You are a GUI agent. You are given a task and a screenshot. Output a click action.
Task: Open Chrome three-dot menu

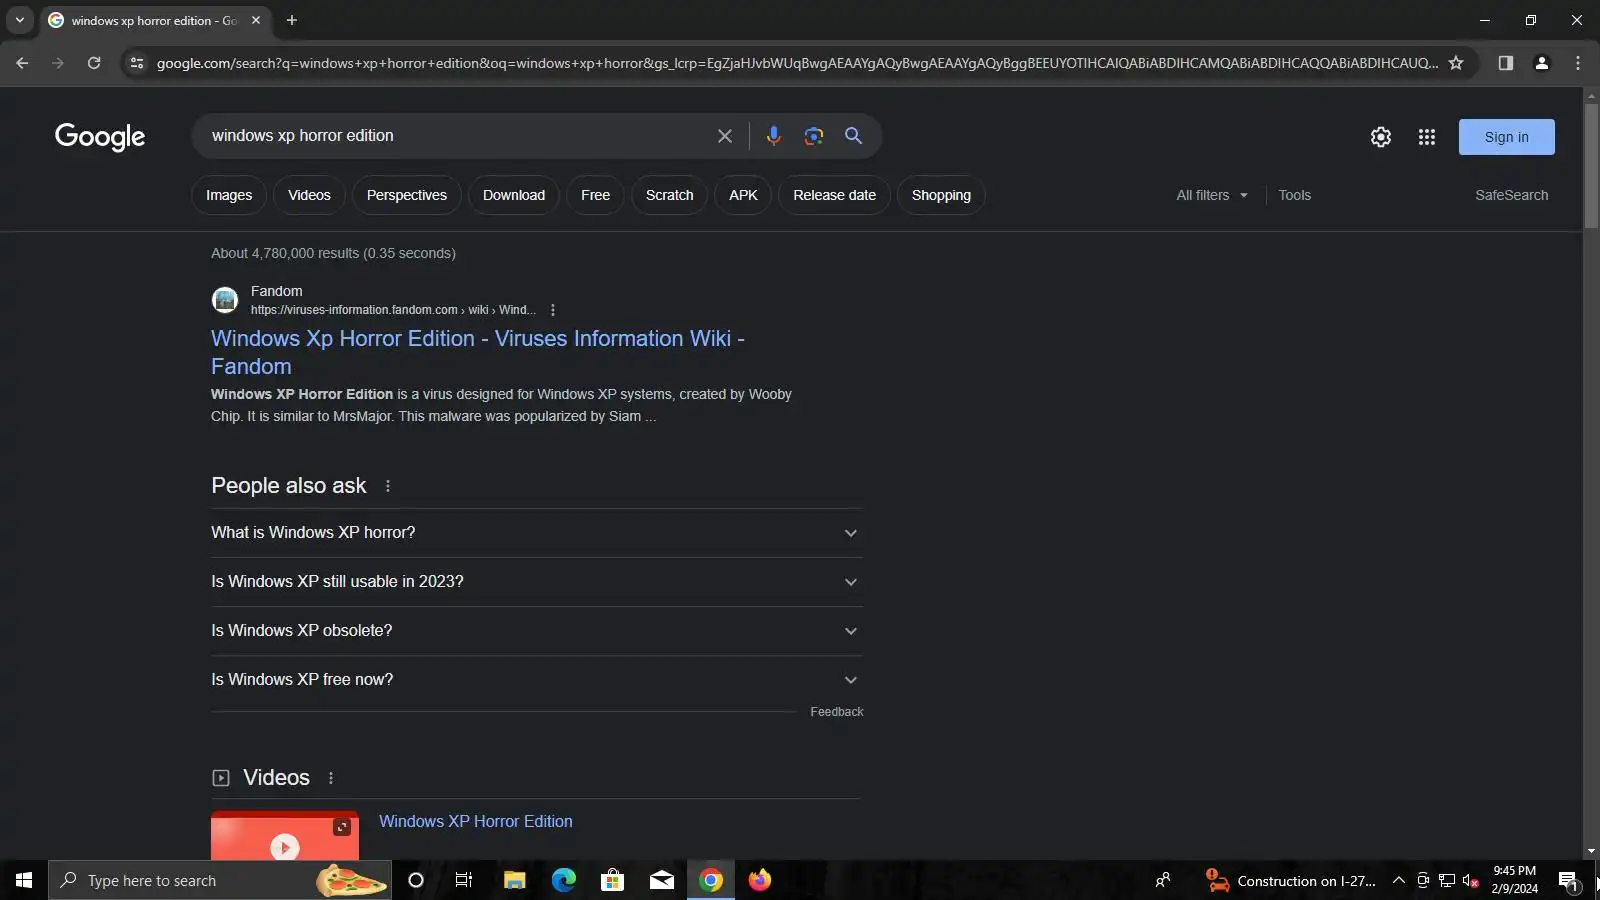1578,63
